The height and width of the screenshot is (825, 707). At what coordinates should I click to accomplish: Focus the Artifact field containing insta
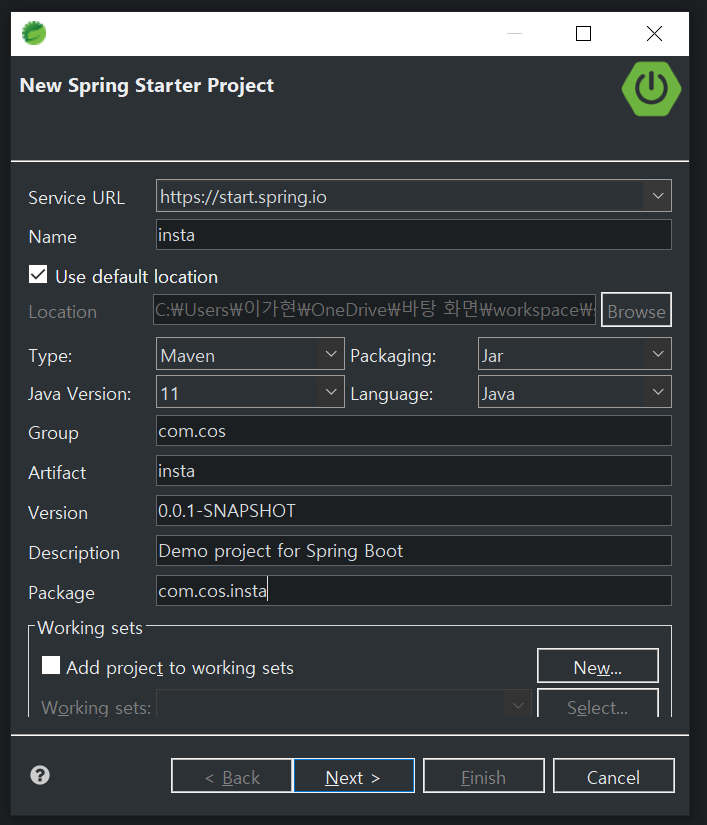click(413, 471)
